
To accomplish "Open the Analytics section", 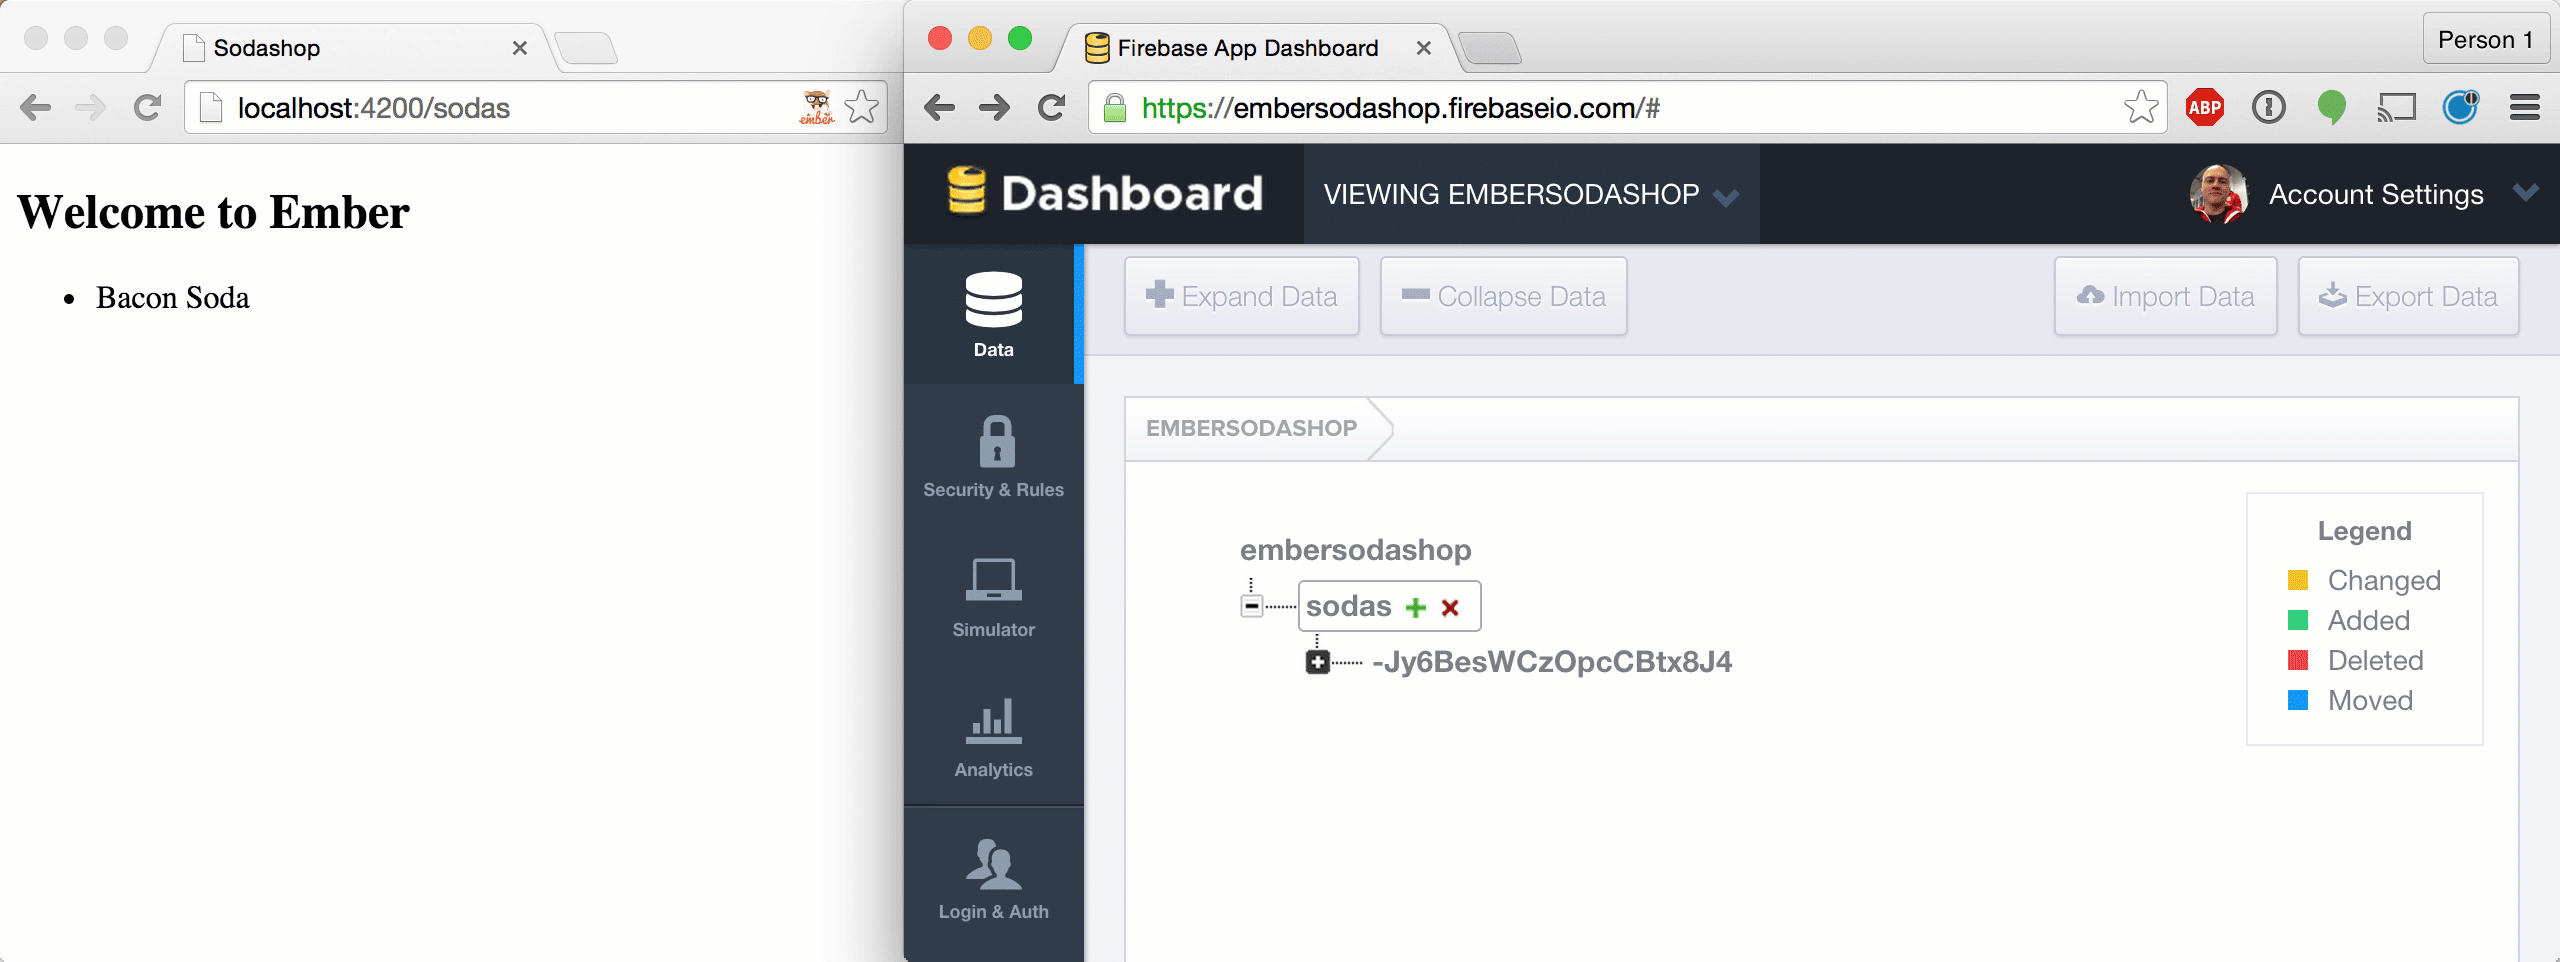I will tap(993, 736).
